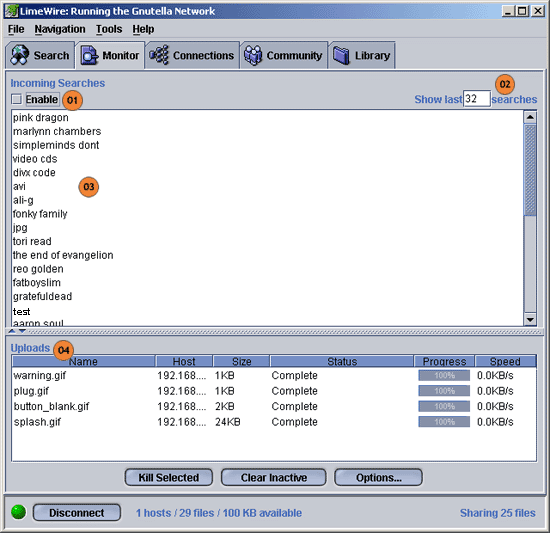The width and height of the screenshot is (550, 533).
Task: Click the Community tab people icon
Action: [253, 55]
